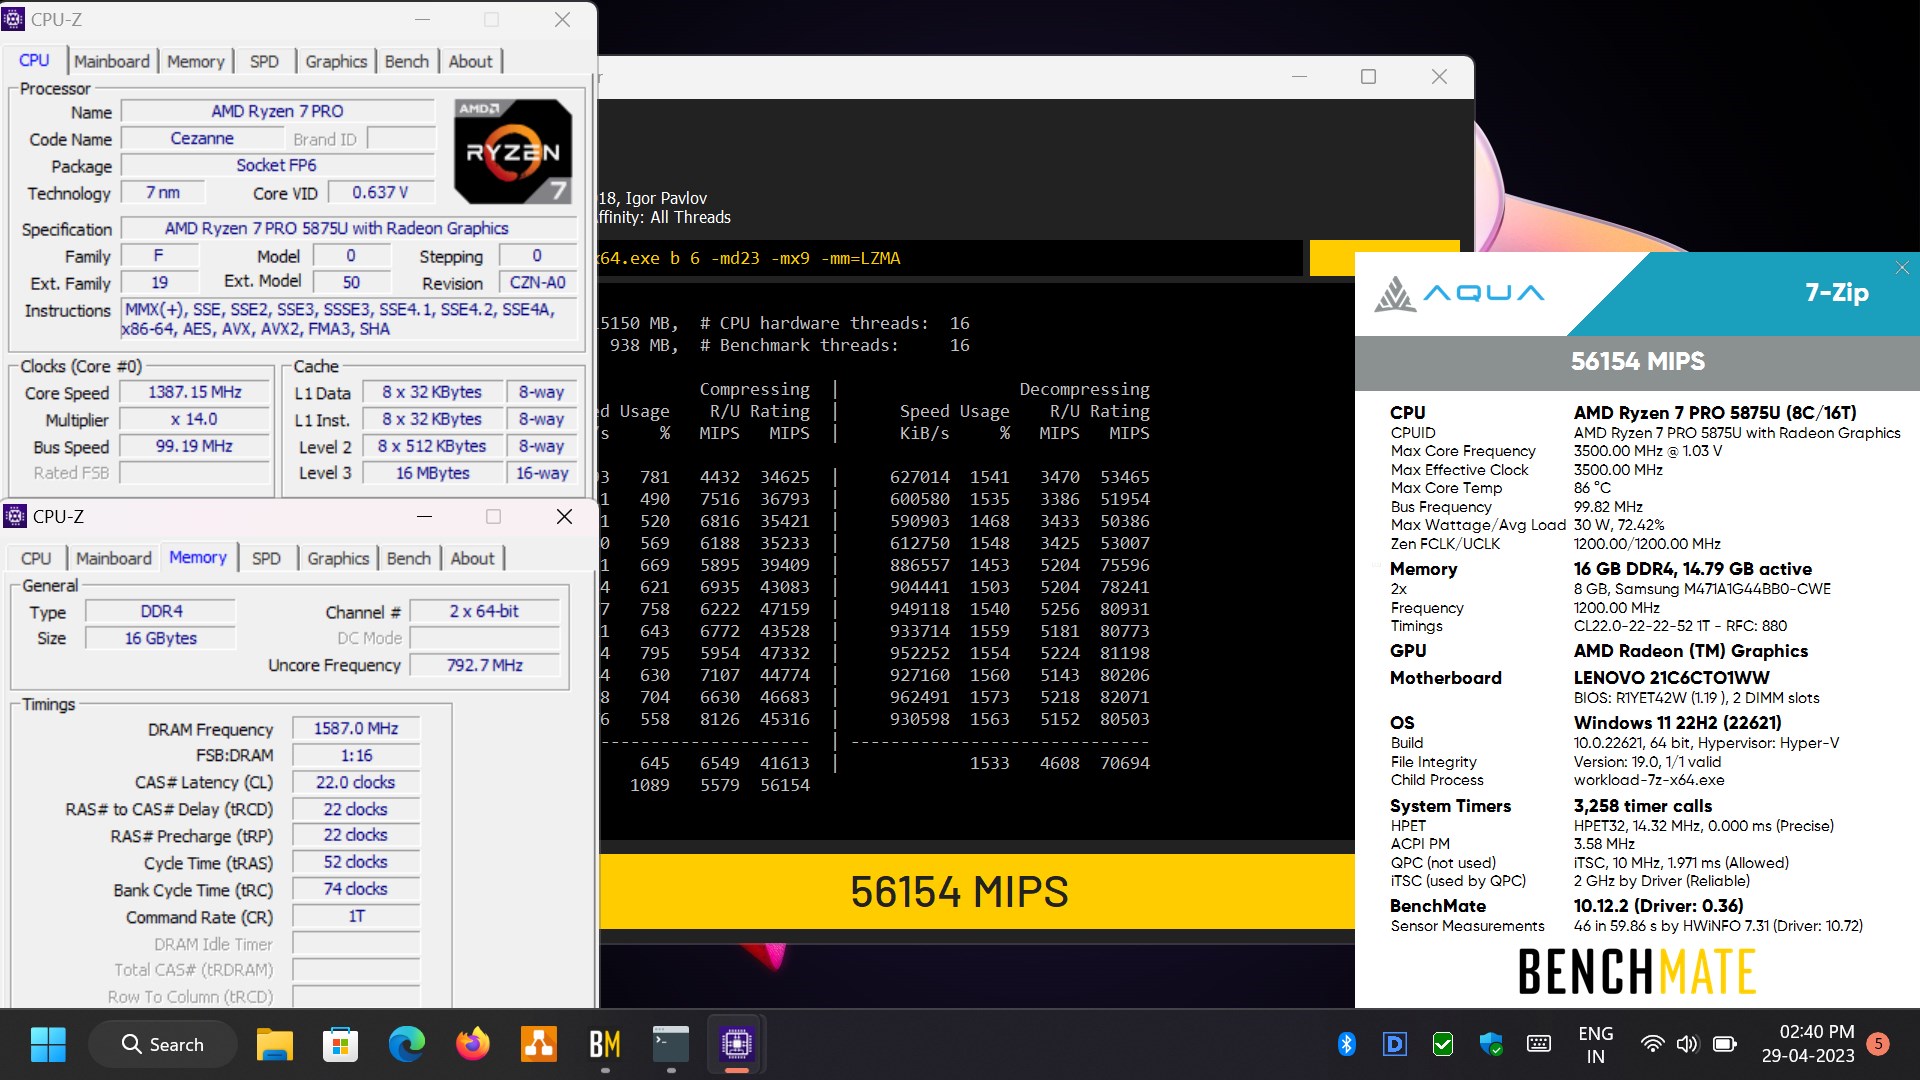Click the Multiplier value x 14.0

[x=195, y=419]
